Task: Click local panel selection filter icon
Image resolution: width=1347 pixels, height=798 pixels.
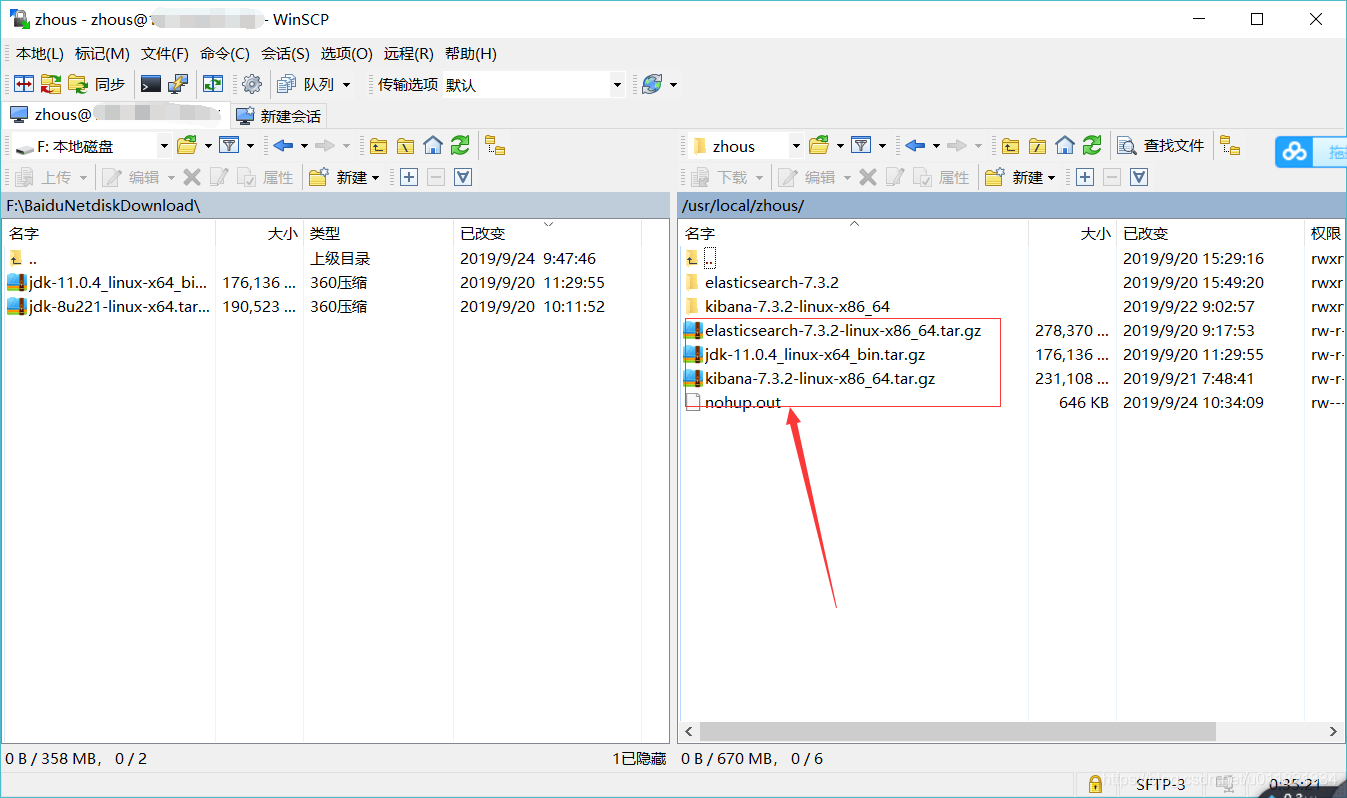Action: (463, 177)
